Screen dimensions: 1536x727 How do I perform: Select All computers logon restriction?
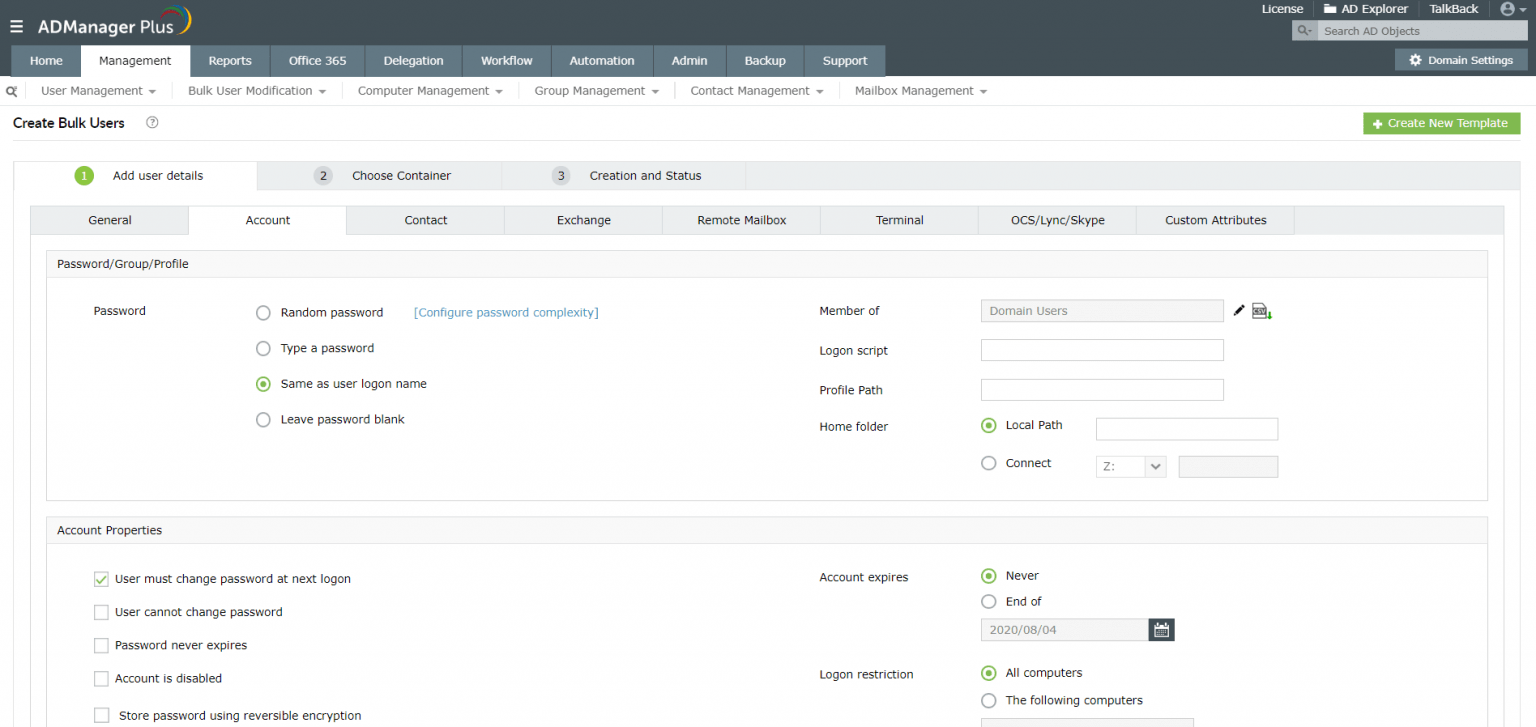989,673
